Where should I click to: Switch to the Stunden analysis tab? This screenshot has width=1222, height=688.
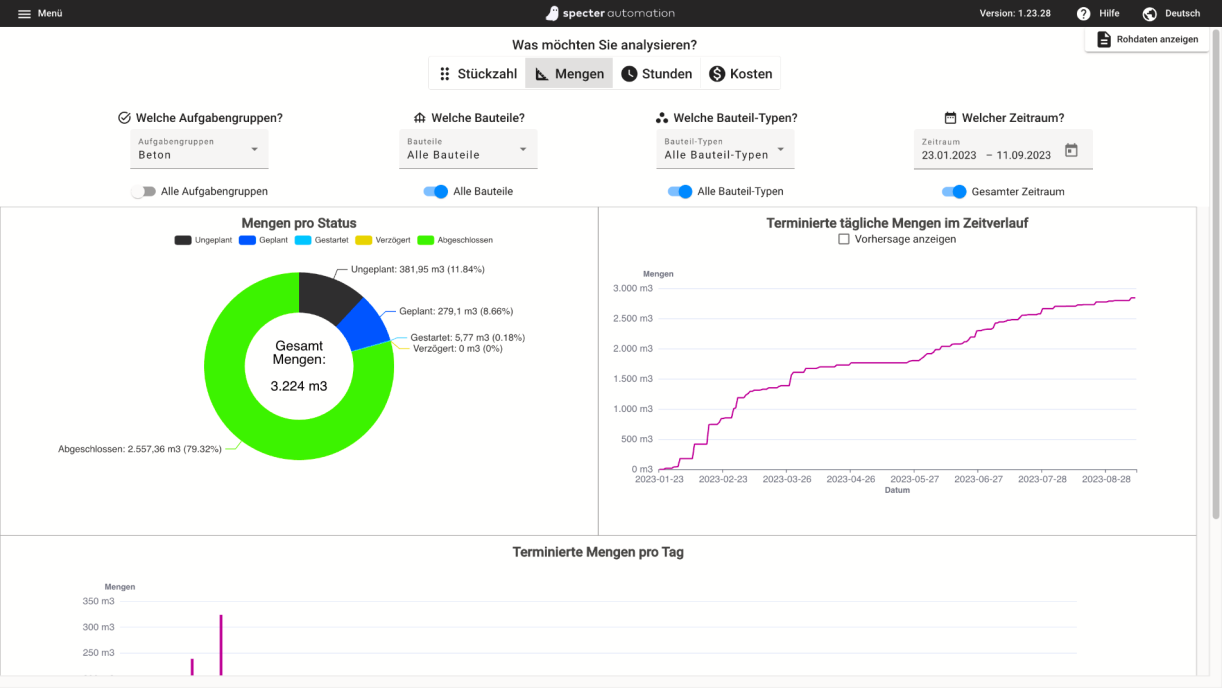point(656,74)
